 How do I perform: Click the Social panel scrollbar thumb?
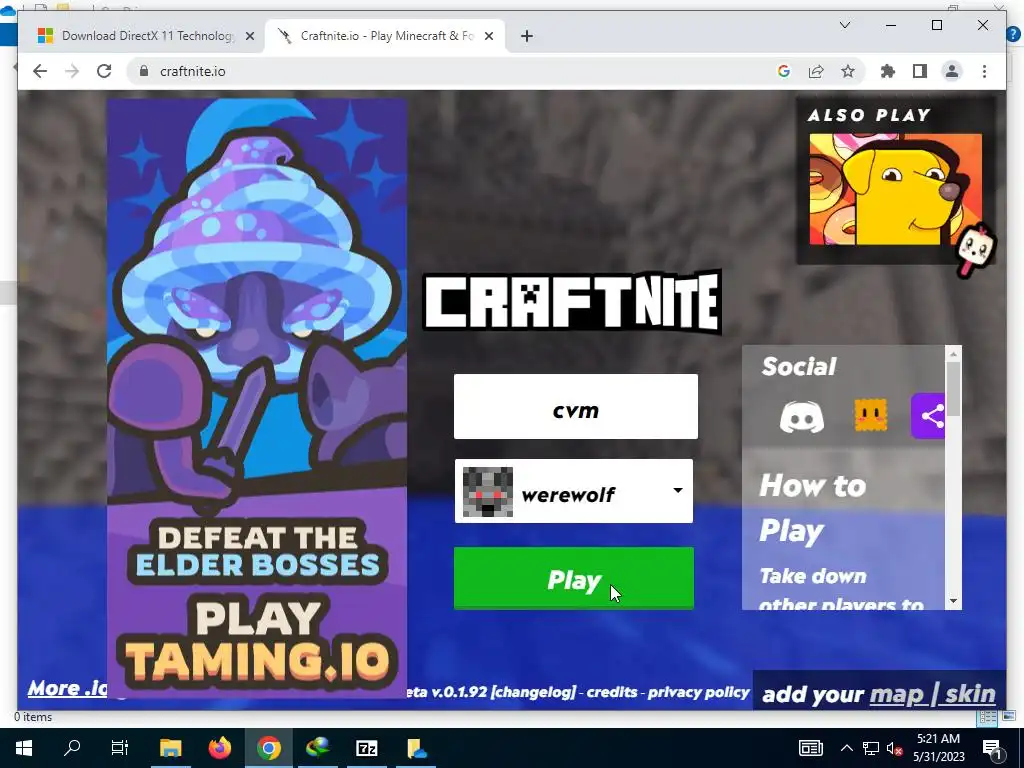(x=953, y=388)
